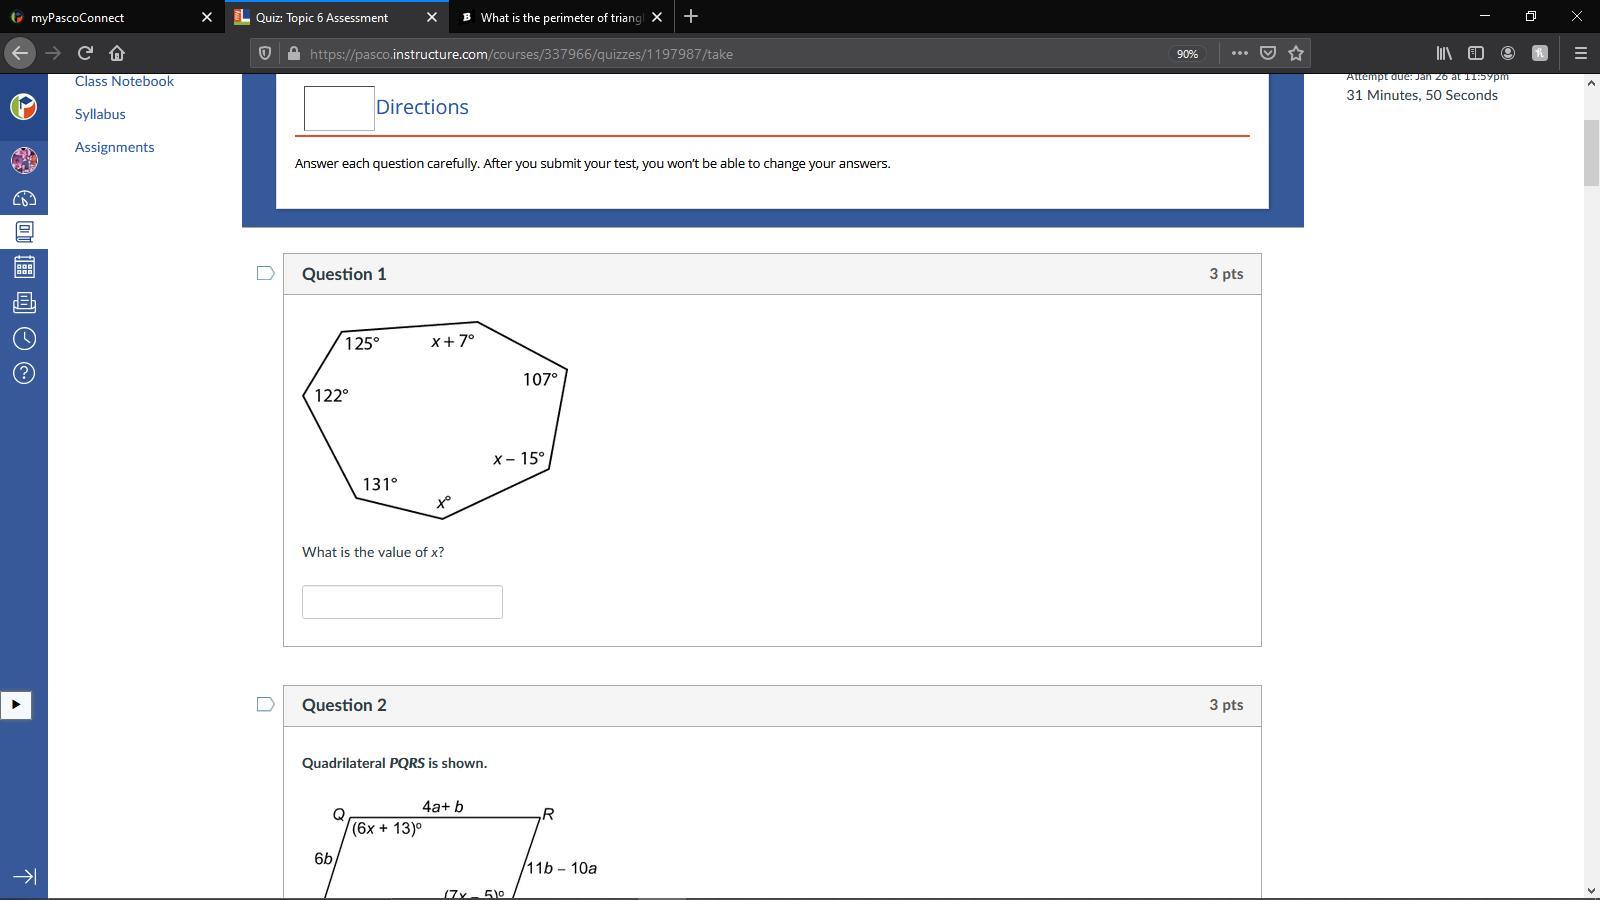Viewport: 1600px width, 900px height.
Task: Open tracking protection shield in address bar
Action: [265, 54]
